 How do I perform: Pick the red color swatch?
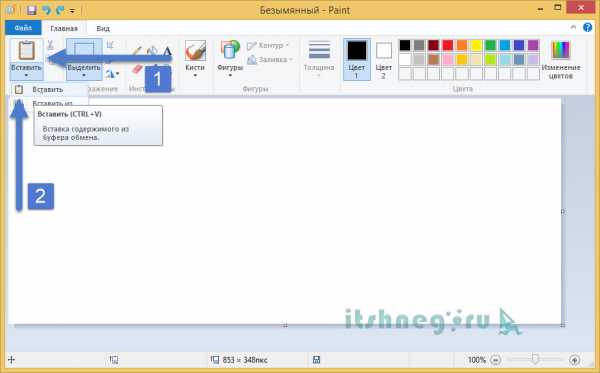point(448,45)
